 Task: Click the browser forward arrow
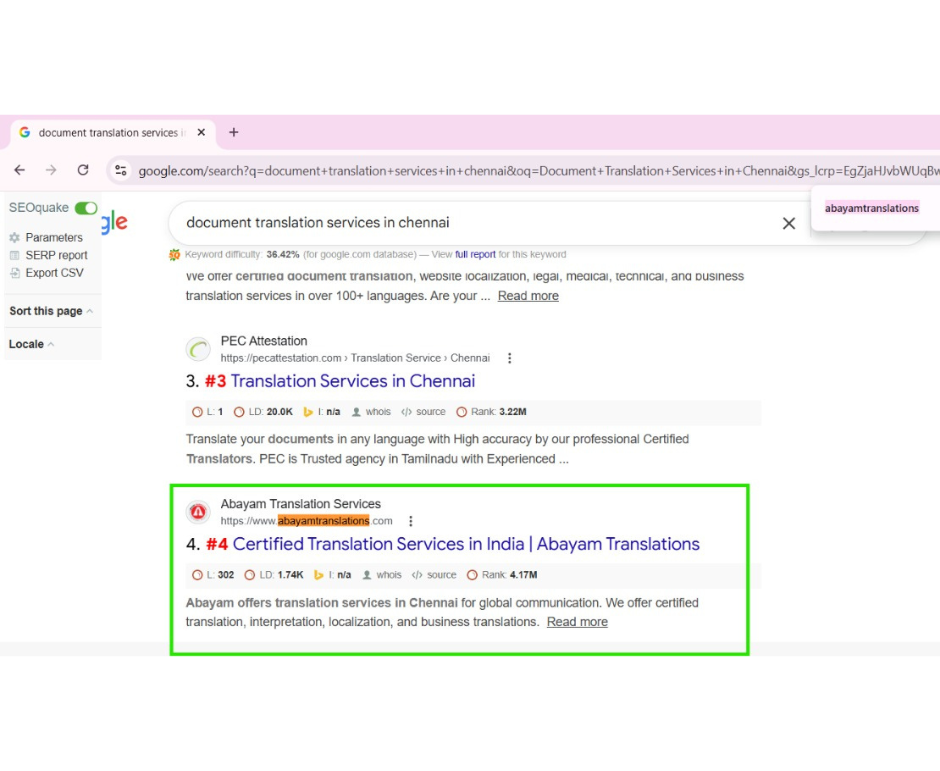[x=51, y=170]
